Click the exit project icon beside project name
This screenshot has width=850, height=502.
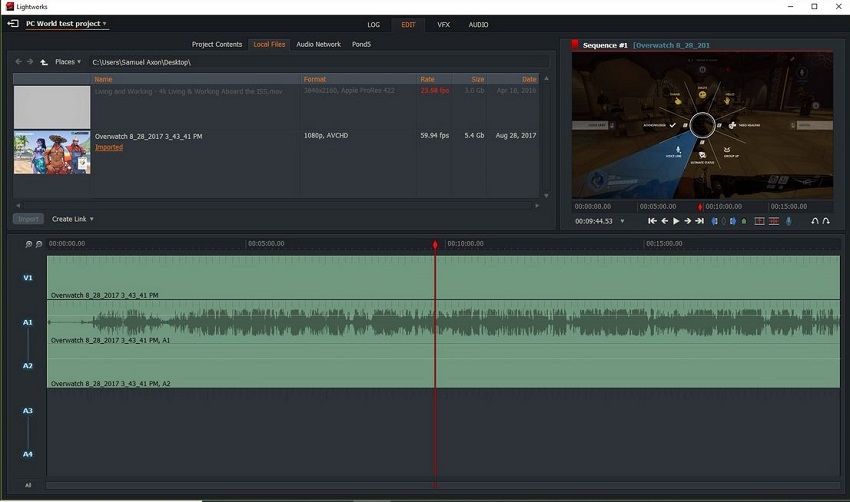[x=13, y=23]
